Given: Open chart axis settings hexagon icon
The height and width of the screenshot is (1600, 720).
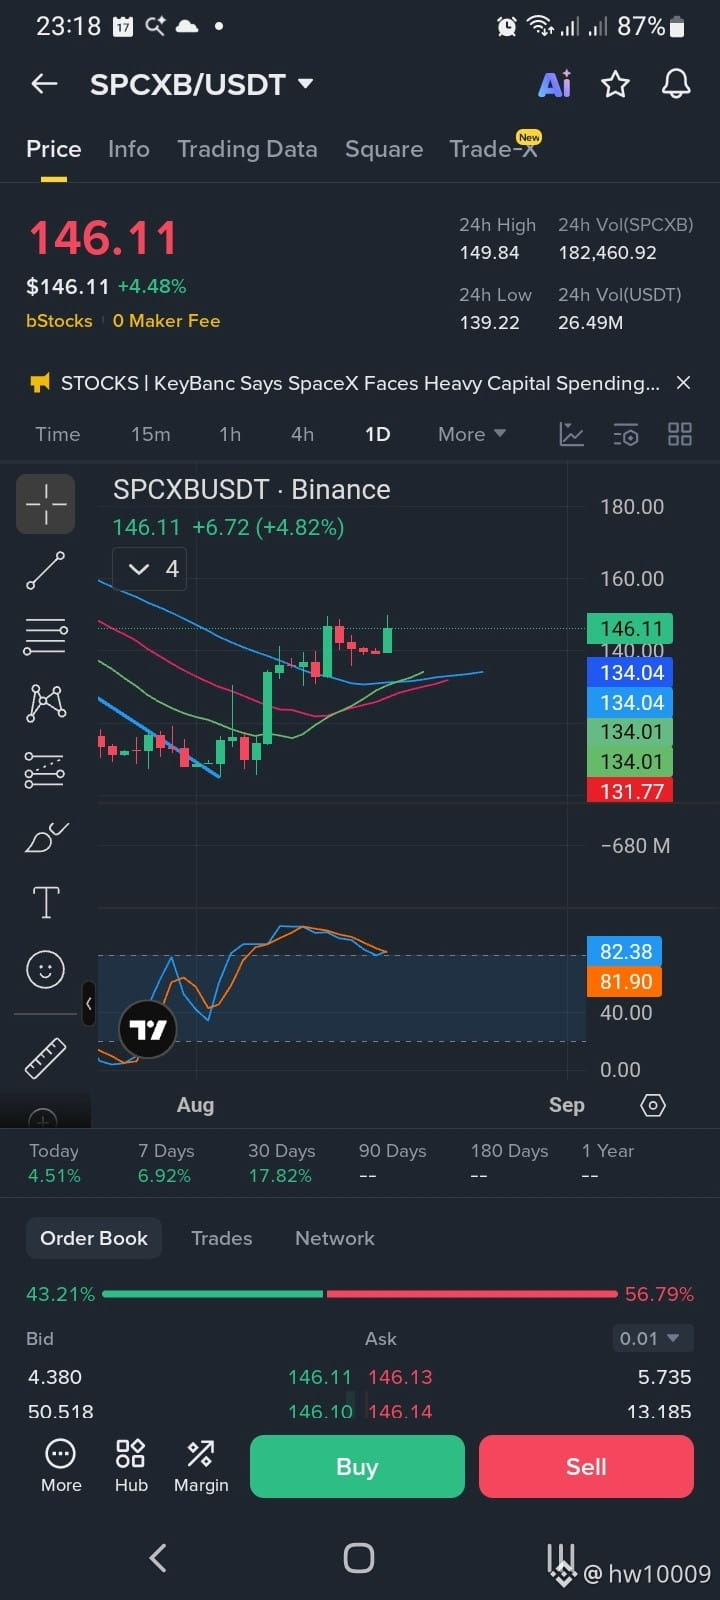Looking at the screenshot, I should tap(653, 1105).
